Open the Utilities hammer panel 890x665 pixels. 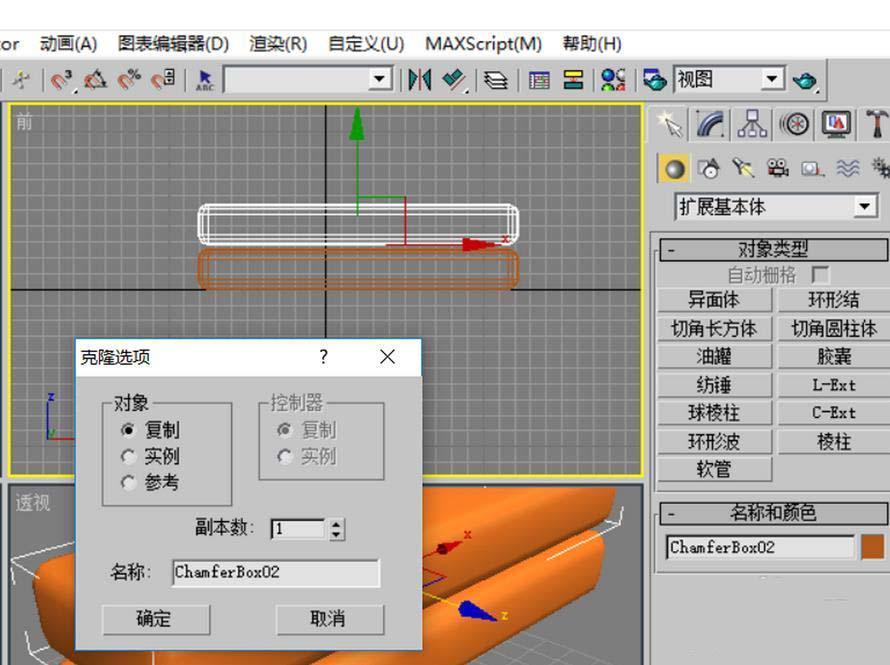tap(876, 124)
